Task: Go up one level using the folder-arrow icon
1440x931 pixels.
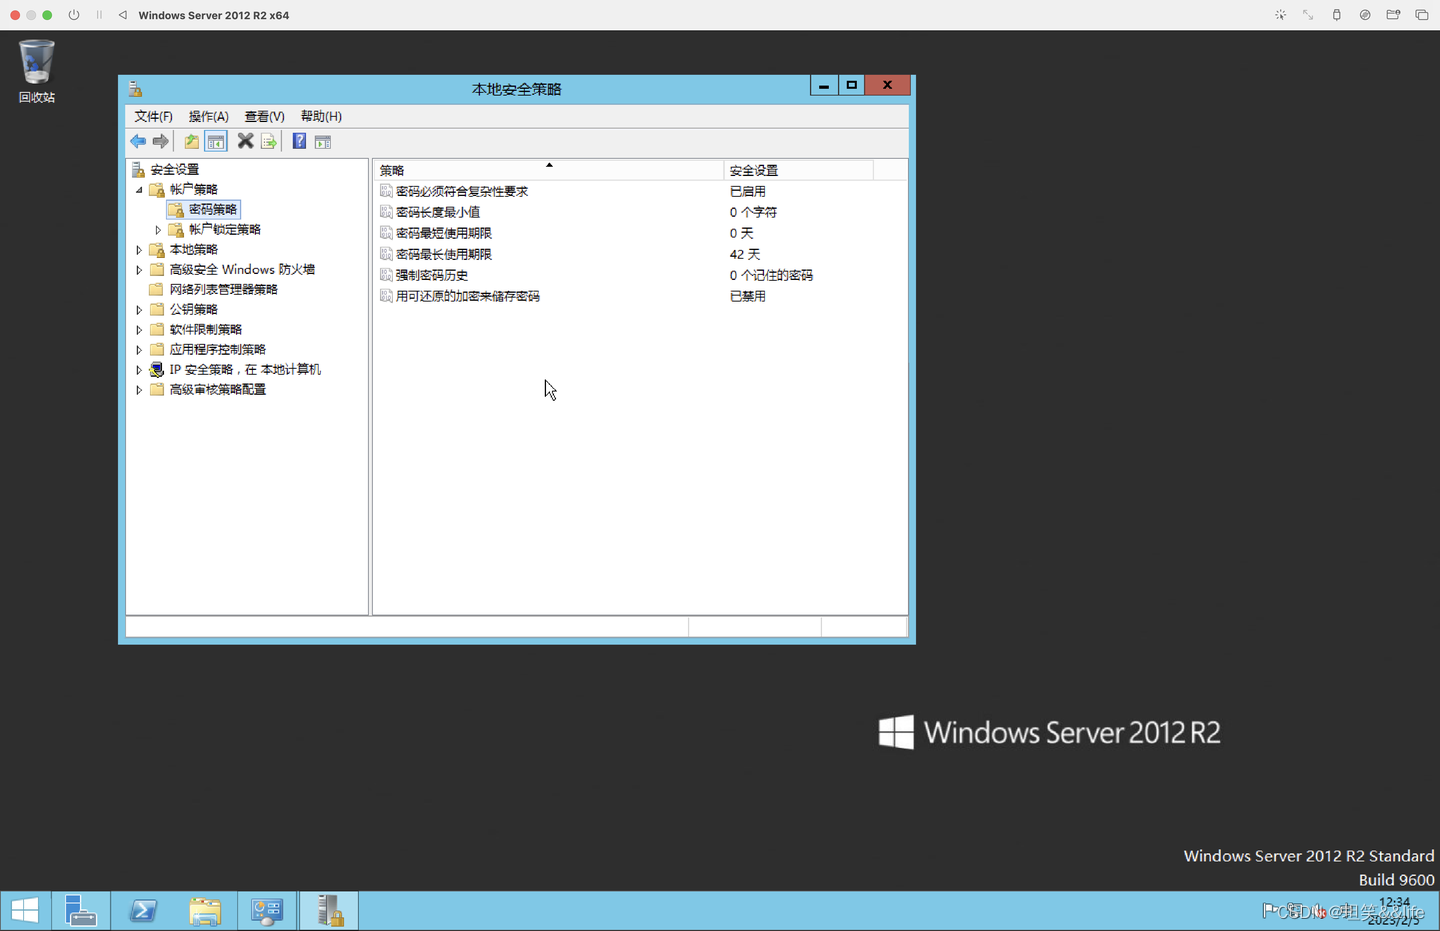Action: coord(191,142)
